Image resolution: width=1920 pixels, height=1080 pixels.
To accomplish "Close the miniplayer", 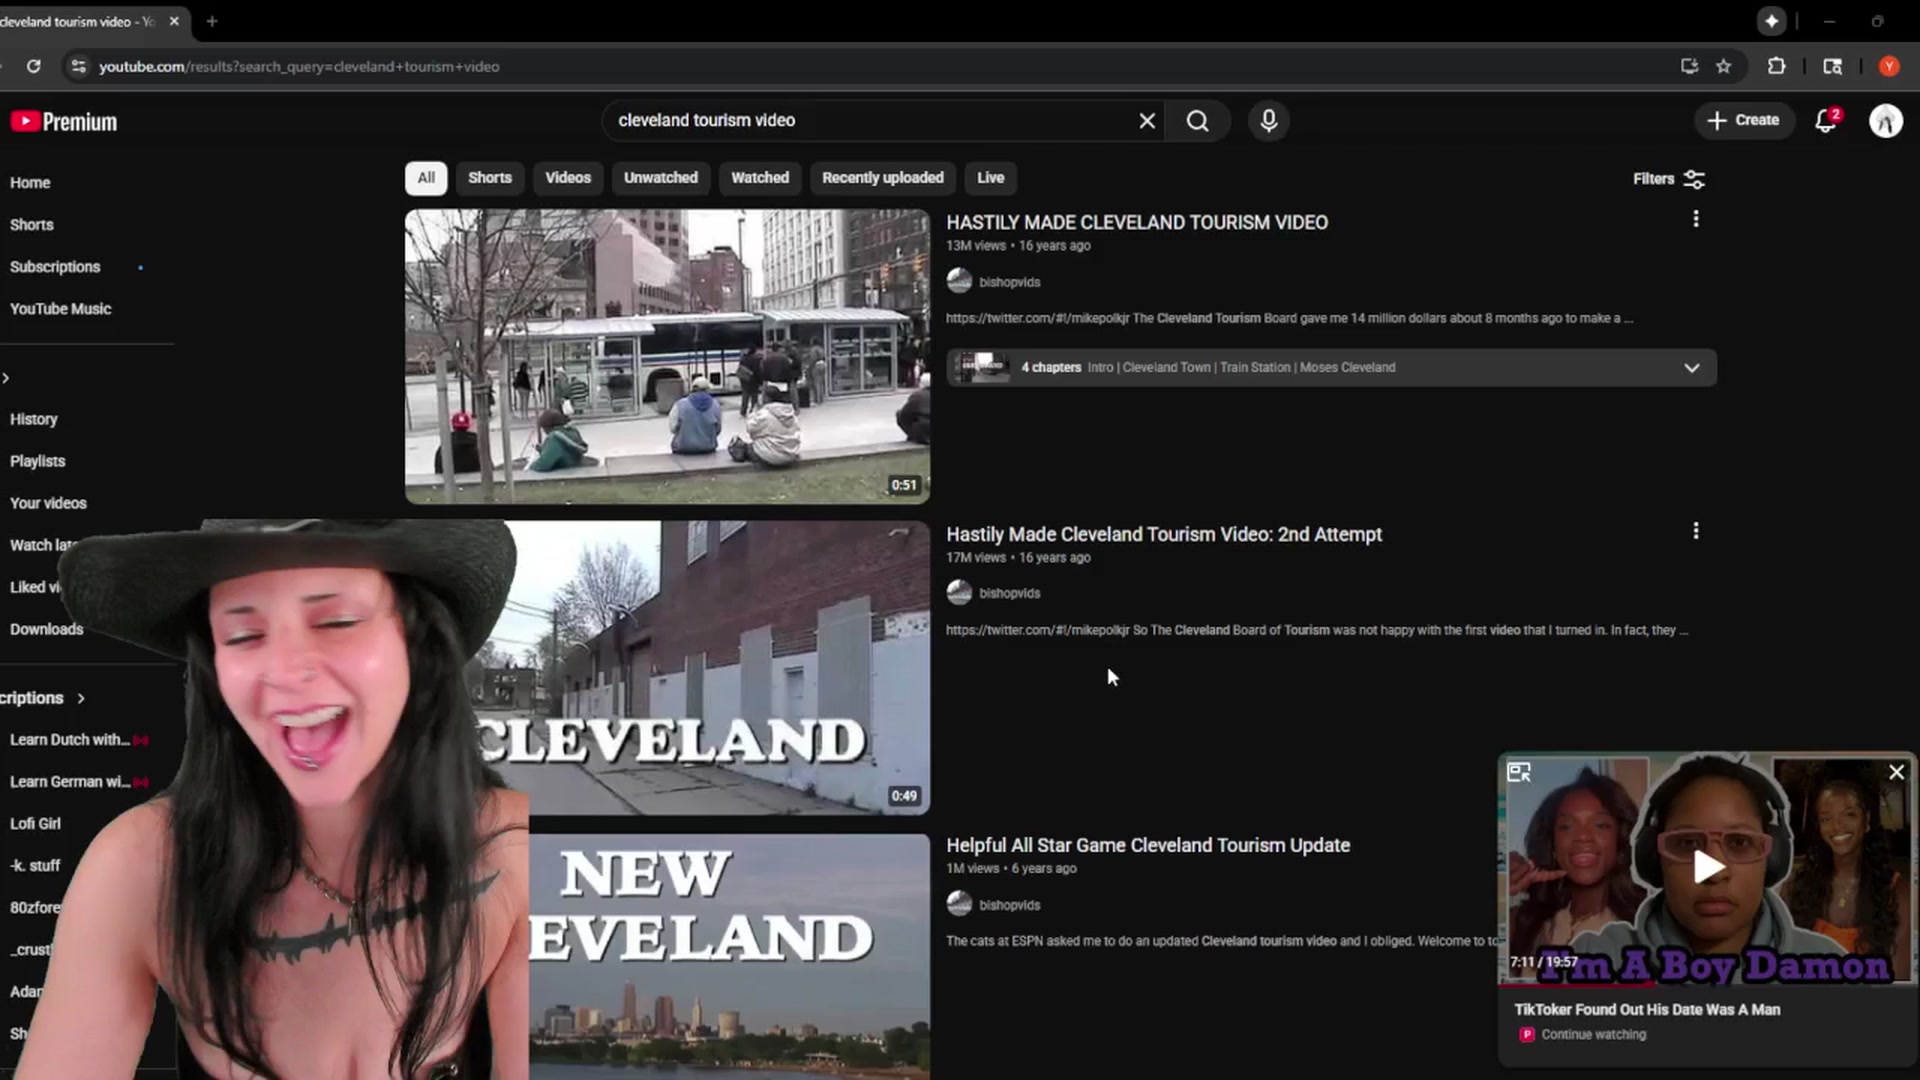I will [1896, 772].
